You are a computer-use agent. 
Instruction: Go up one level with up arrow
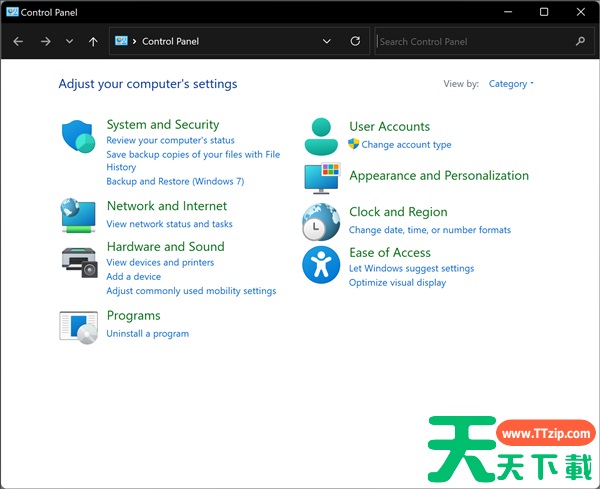93,41
